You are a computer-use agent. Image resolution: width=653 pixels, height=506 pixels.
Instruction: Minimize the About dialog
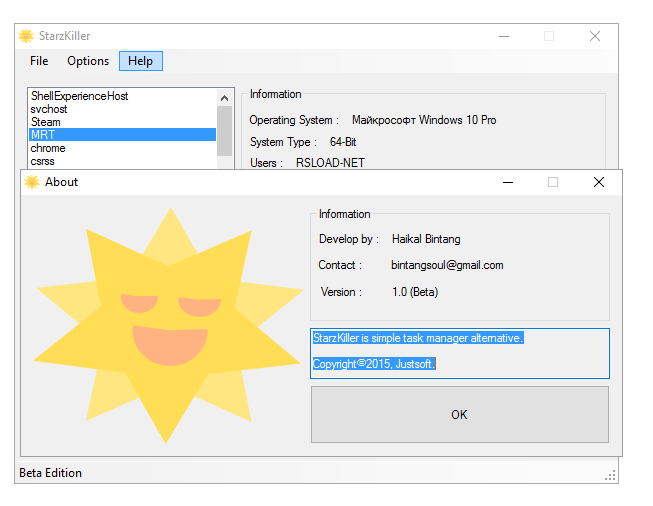point(508,182)
